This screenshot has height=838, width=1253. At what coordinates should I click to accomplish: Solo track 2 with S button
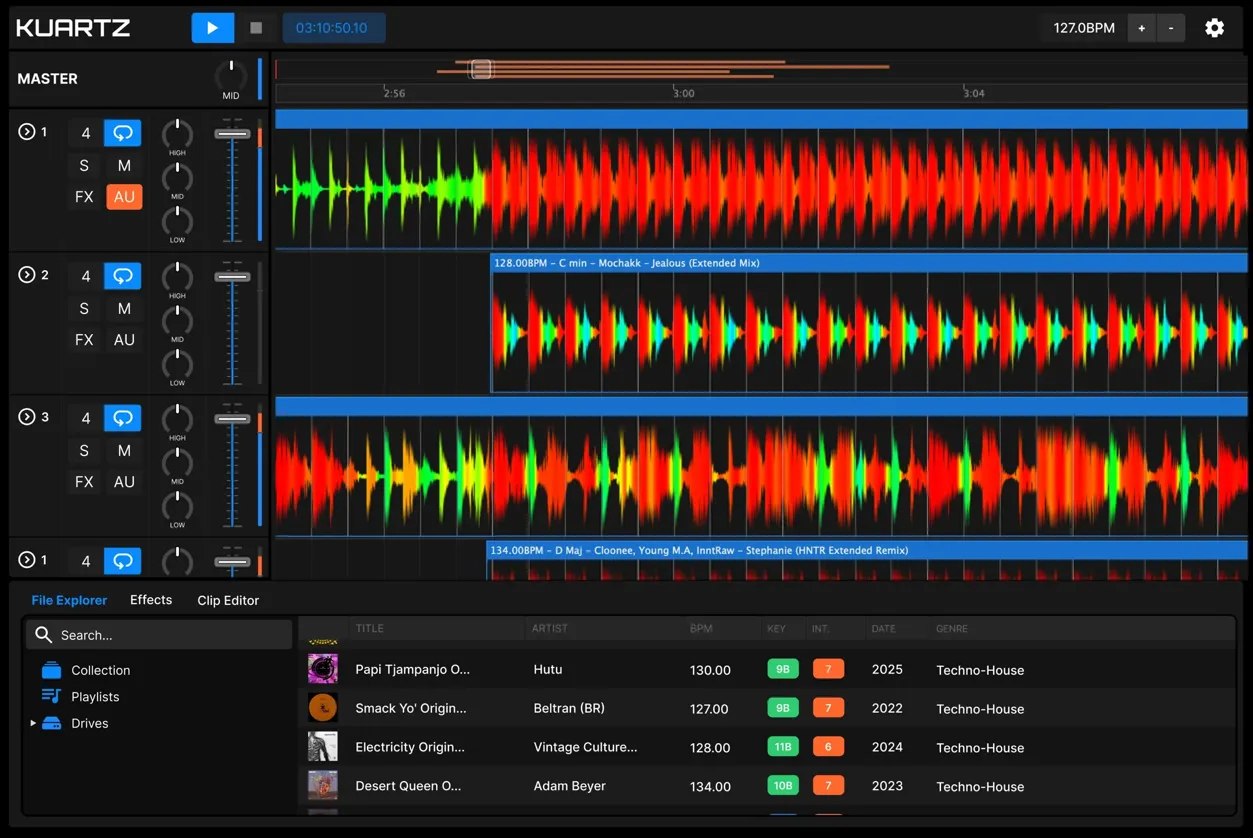click(x=84, y=309)
